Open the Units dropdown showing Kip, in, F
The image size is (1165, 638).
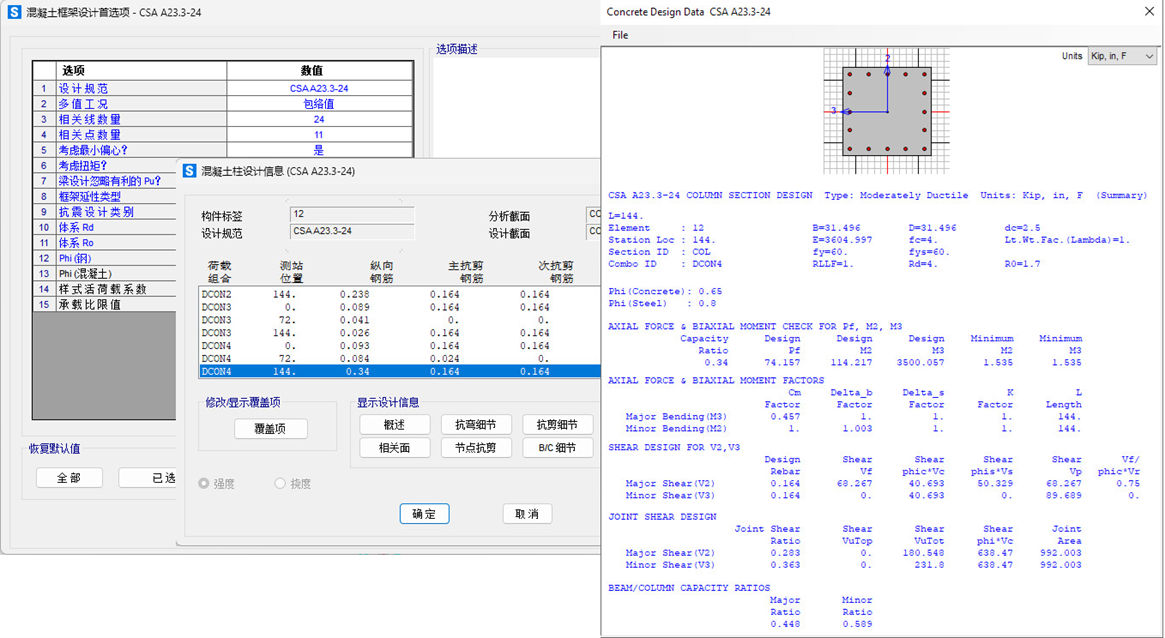1121,57
